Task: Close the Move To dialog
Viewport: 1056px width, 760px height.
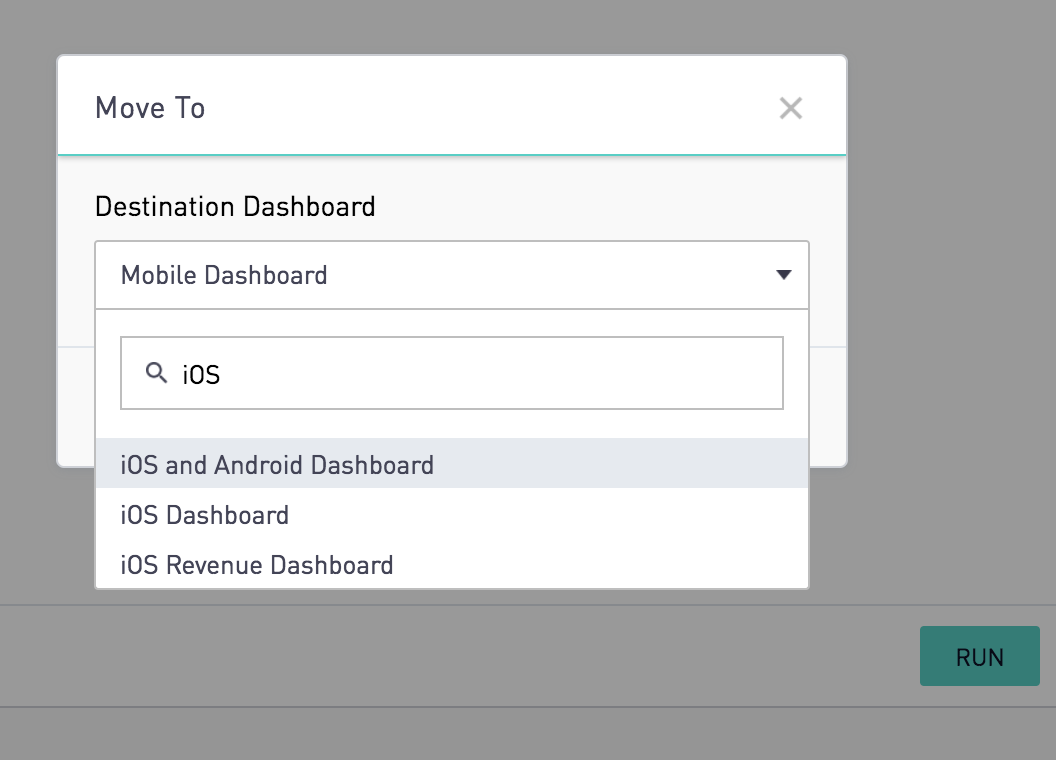Action: [790, 108]
